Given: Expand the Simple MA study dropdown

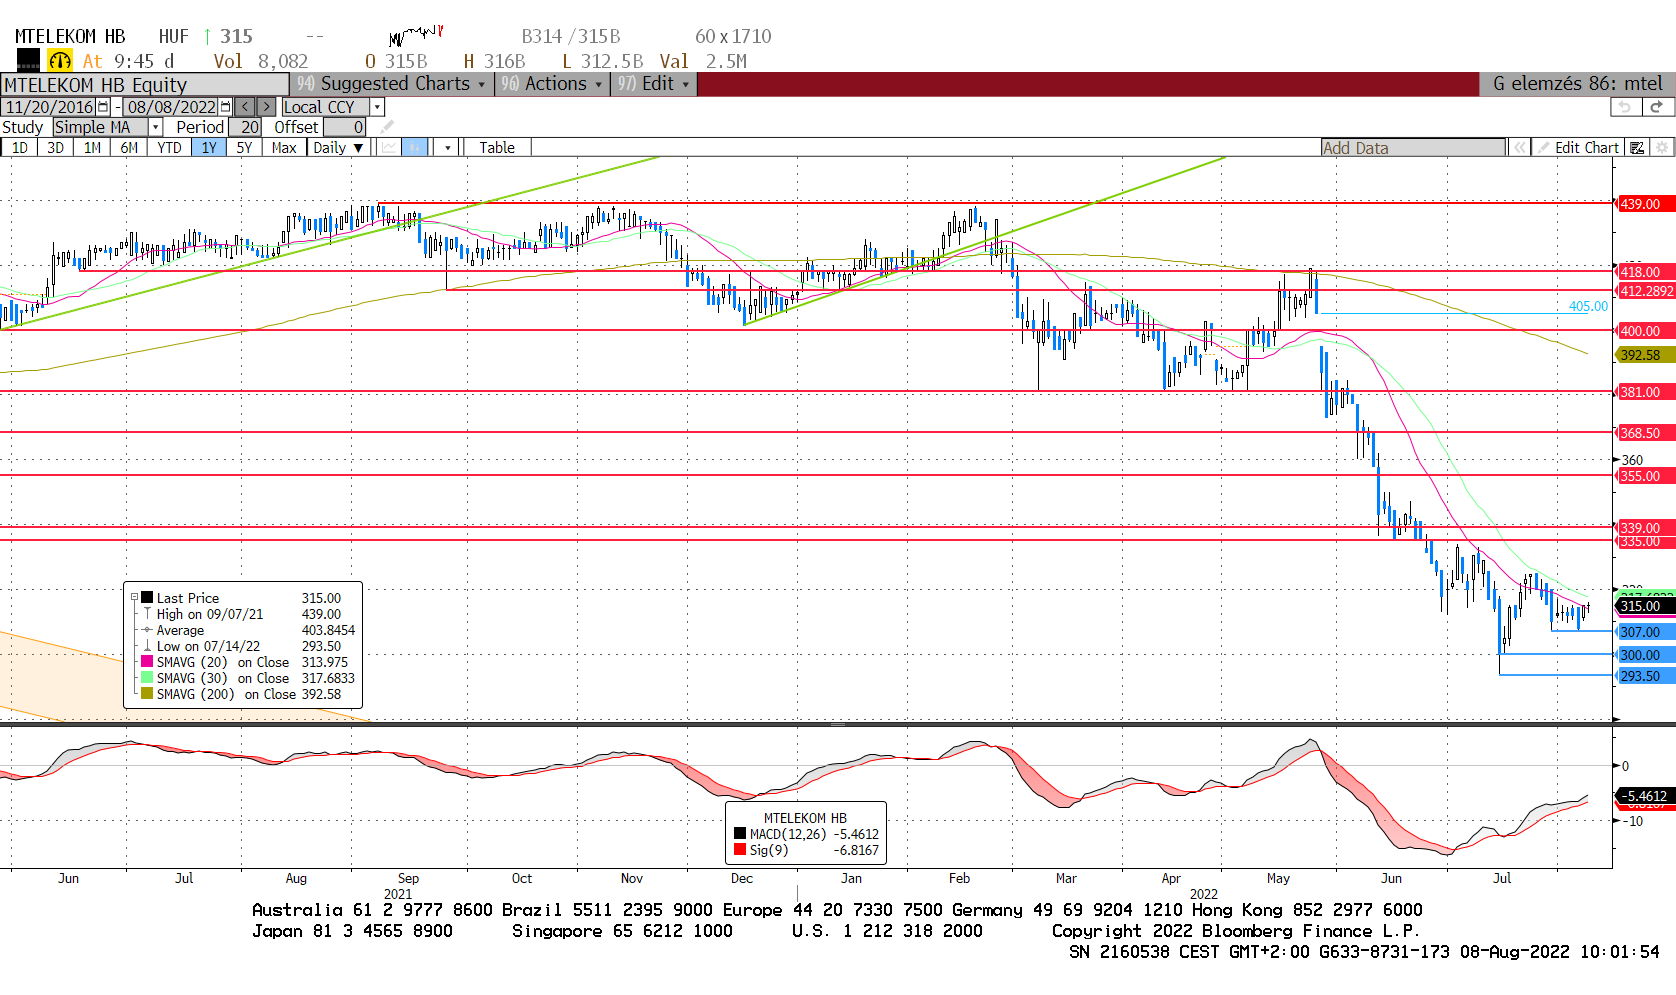Looking at the screenshot, I should click(155, 127).
